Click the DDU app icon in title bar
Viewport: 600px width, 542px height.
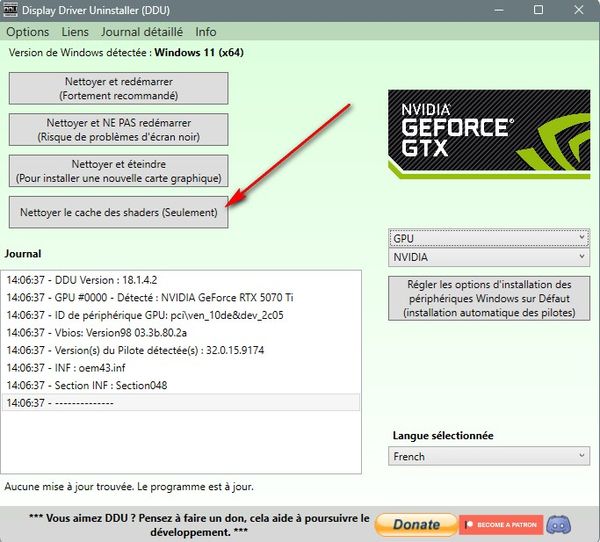[13, 11]
